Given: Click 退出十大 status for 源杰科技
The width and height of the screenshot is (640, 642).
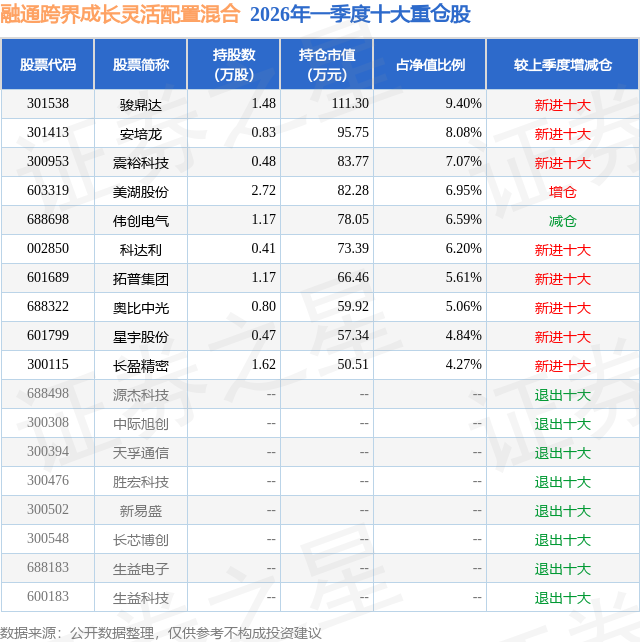Looking at the screenshot, I should pos(563,396).
